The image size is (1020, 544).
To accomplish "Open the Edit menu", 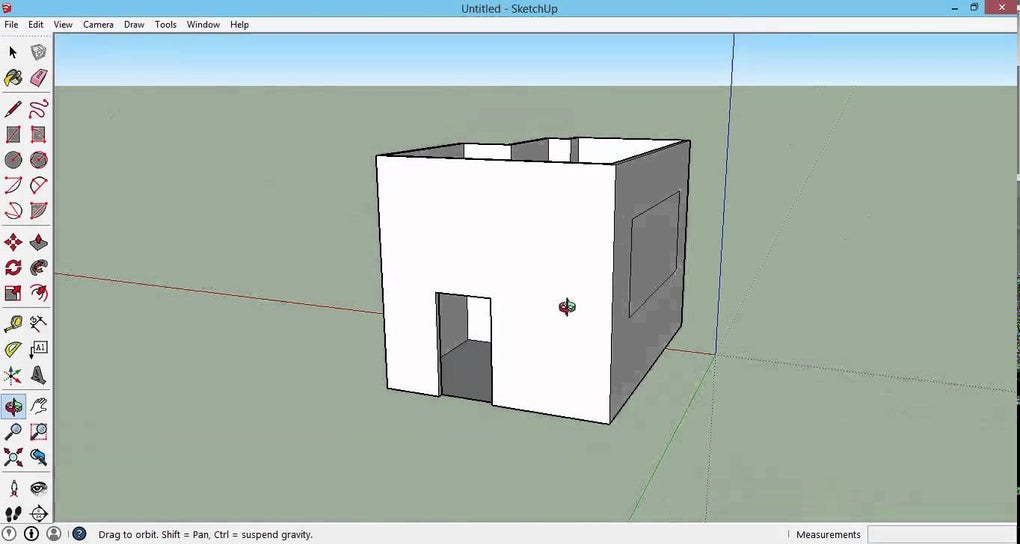I will click(36, 25).
